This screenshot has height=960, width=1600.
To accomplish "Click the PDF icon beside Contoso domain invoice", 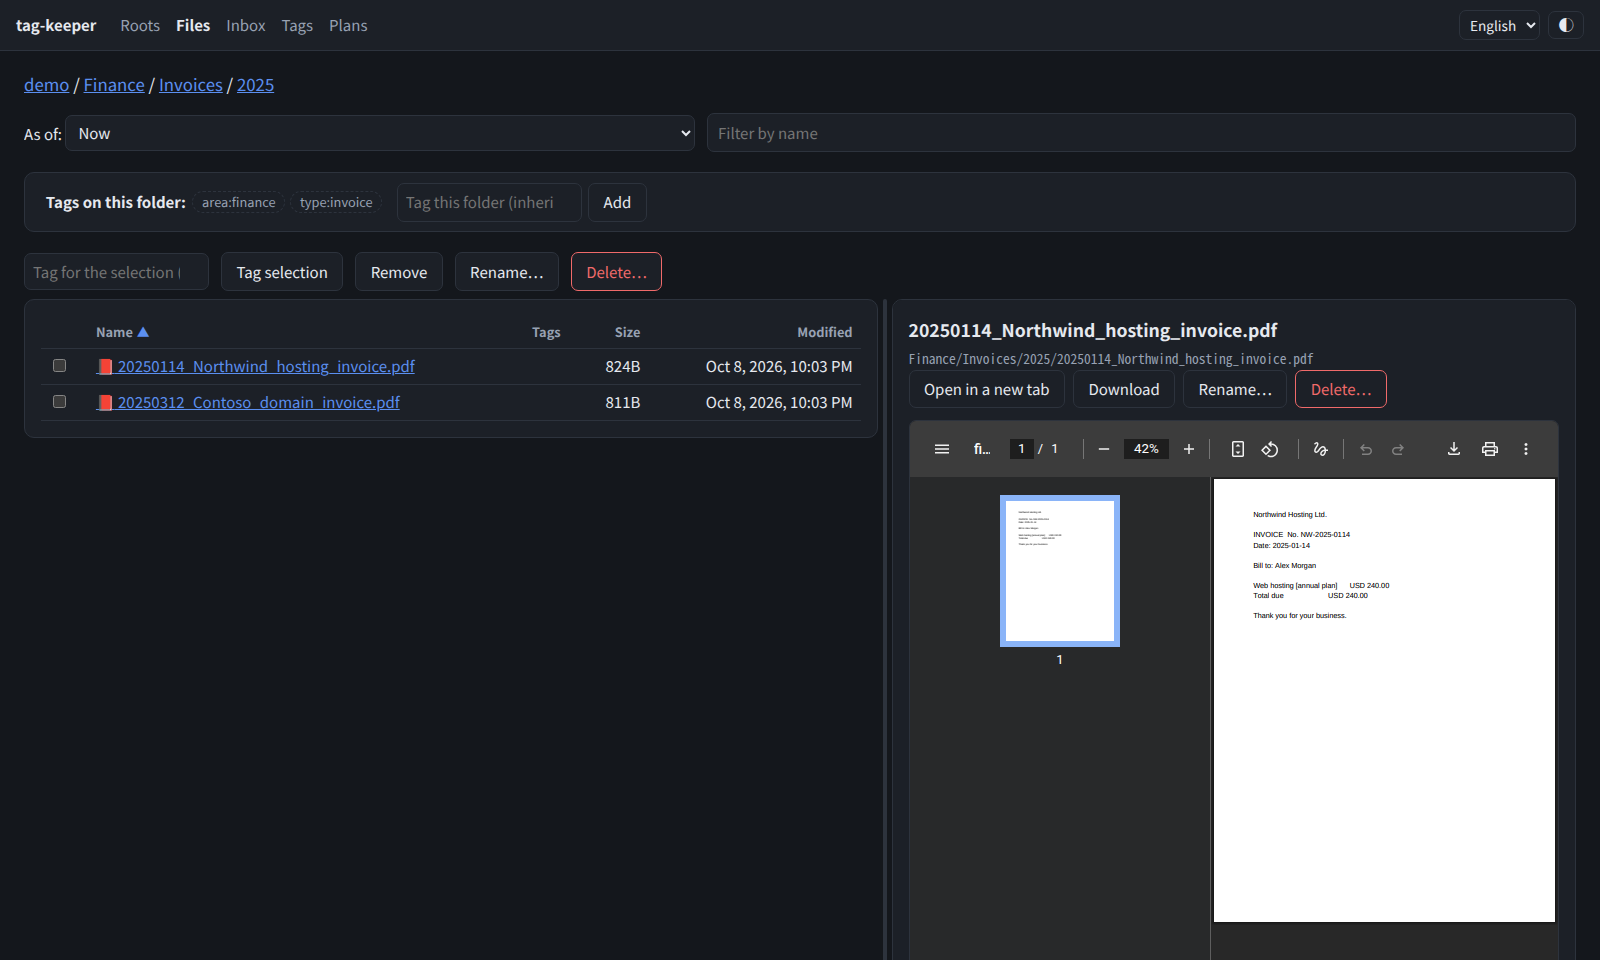I will click(105, 403).
